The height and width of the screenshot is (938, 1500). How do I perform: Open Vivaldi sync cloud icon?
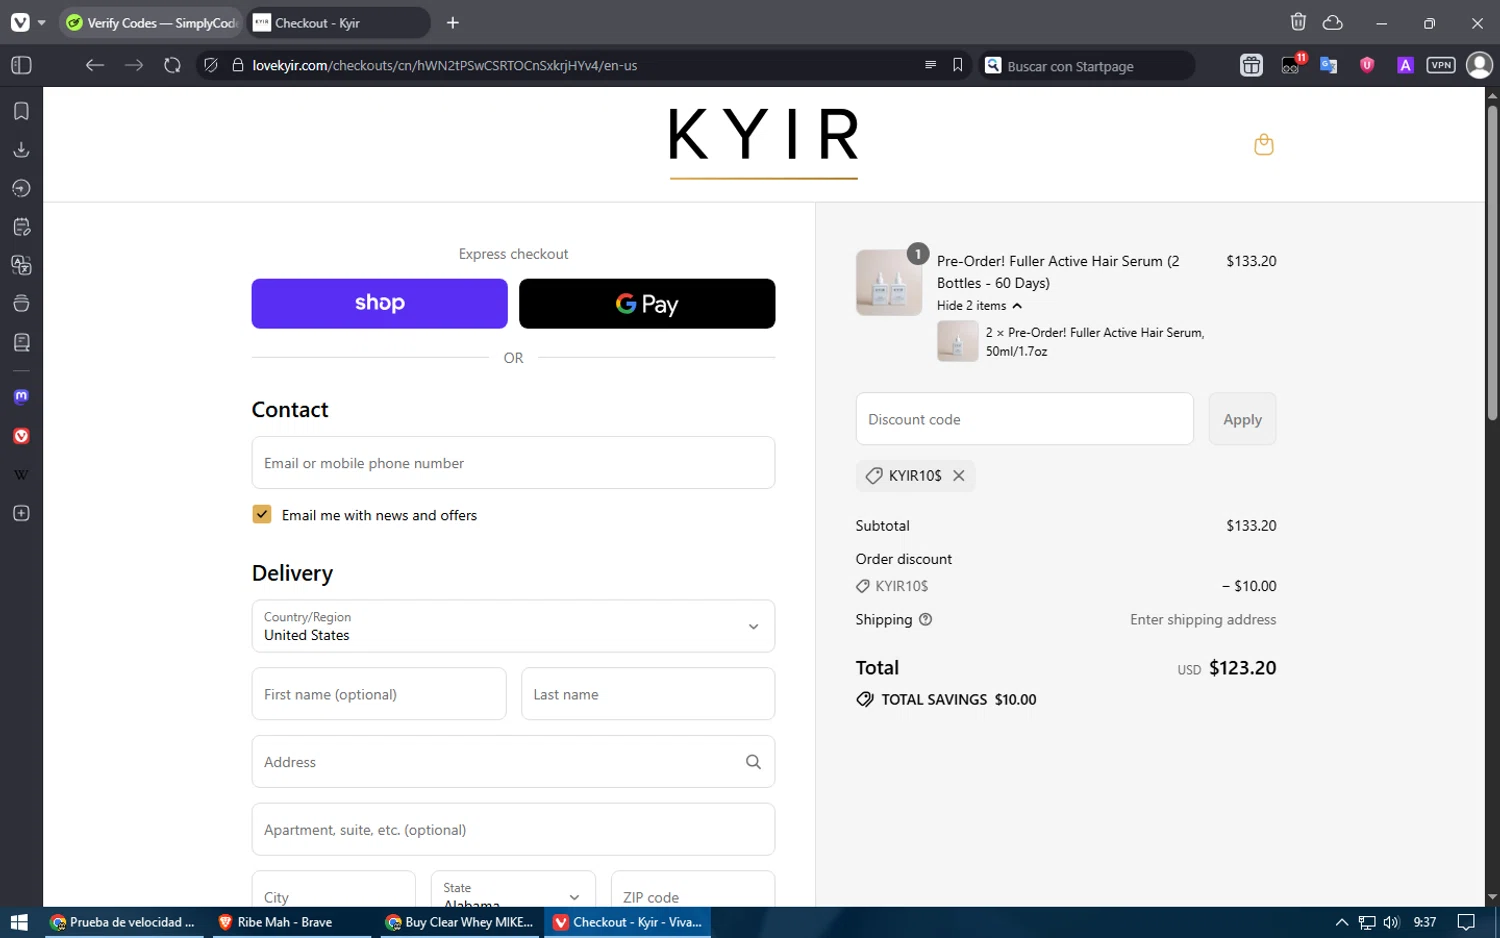coord(1333,22)
